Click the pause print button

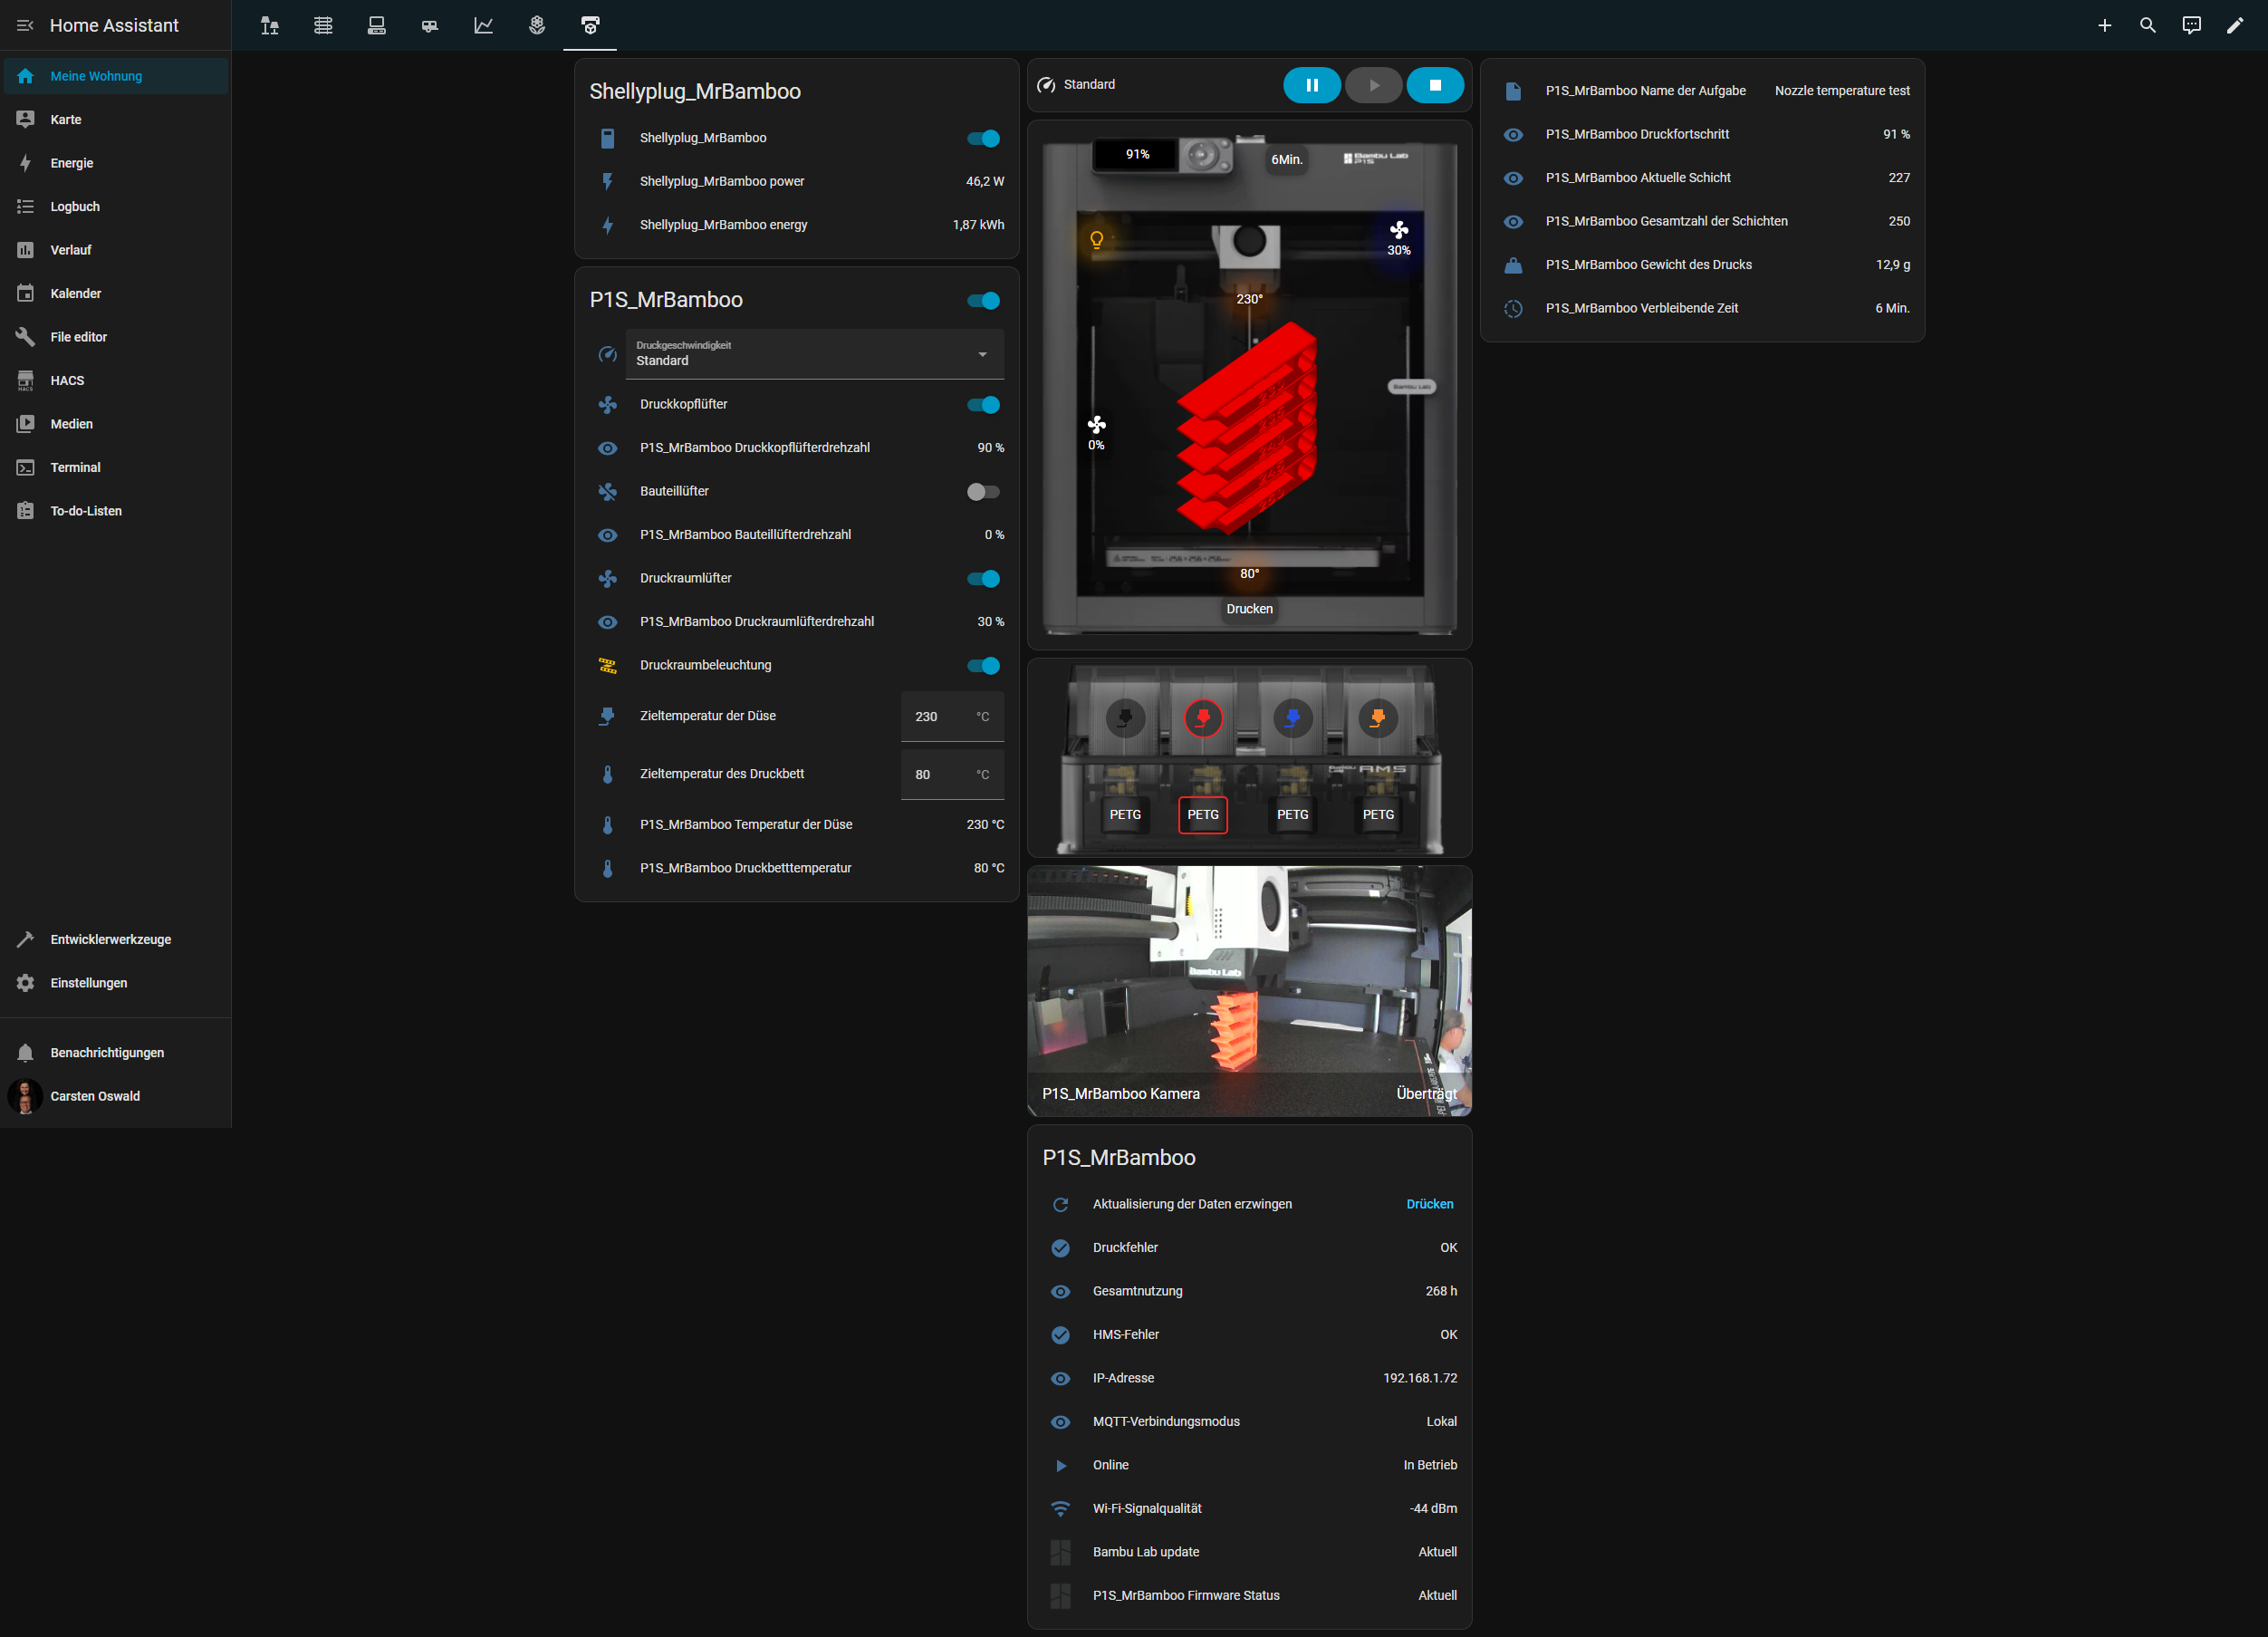[1311, 85]
